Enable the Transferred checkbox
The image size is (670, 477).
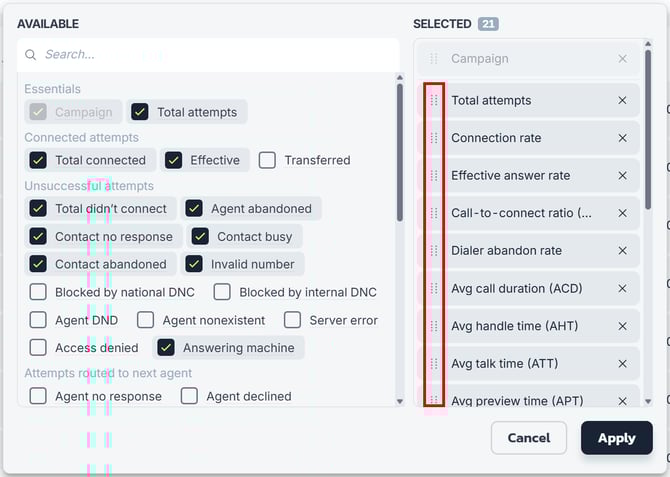(x=267, y=160)
